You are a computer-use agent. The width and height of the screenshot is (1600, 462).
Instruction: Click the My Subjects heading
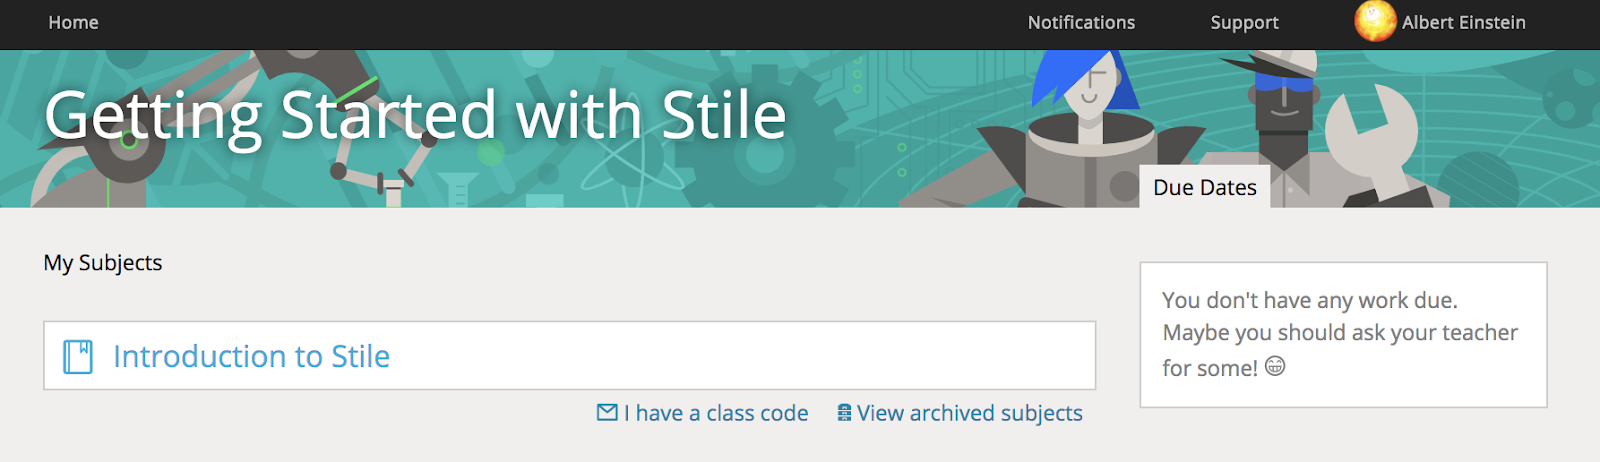(x=102, y=262)
